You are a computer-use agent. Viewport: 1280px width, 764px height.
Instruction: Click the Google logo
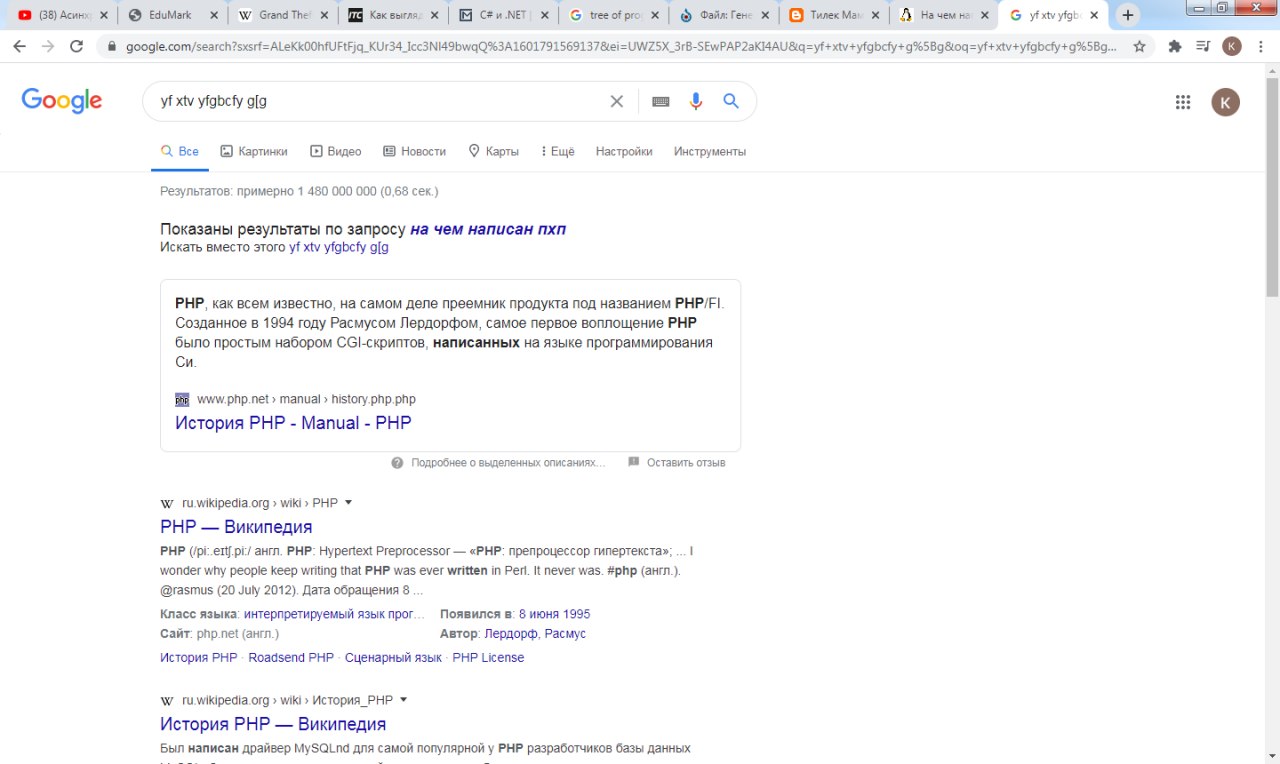pos(62,101)
